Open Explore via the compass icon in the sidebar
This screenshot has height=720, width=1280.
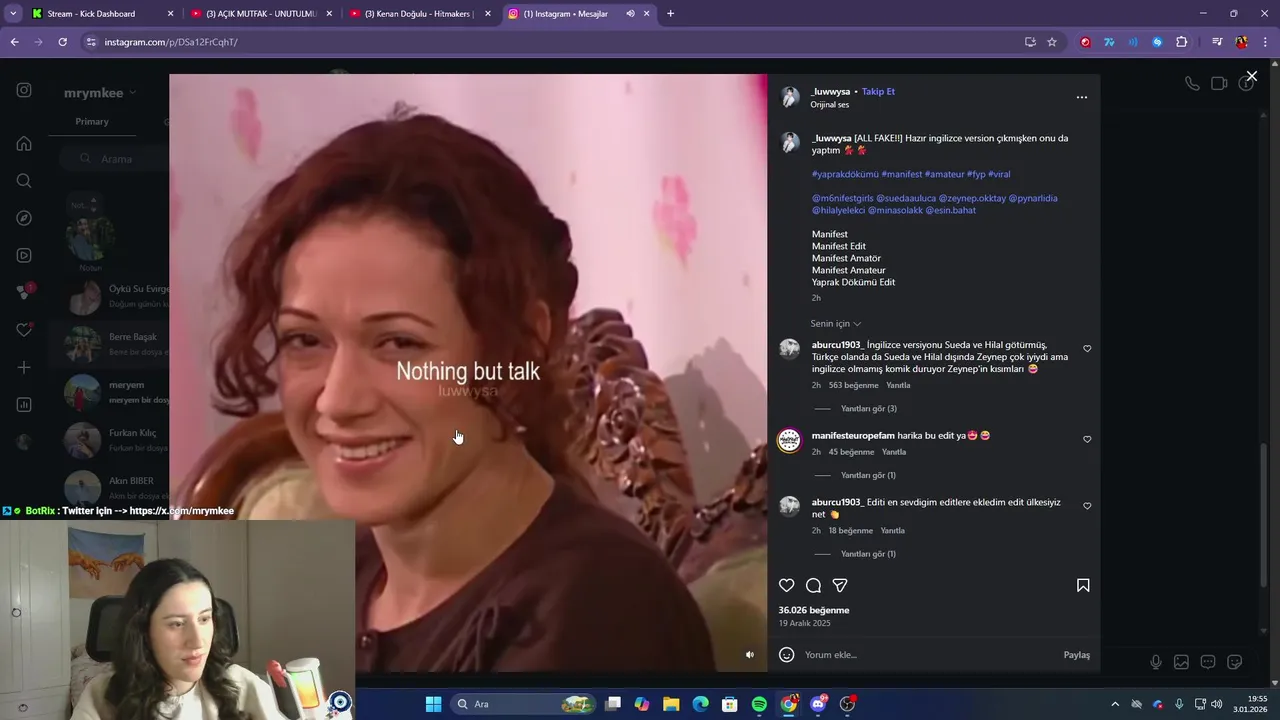click(24, 218)
